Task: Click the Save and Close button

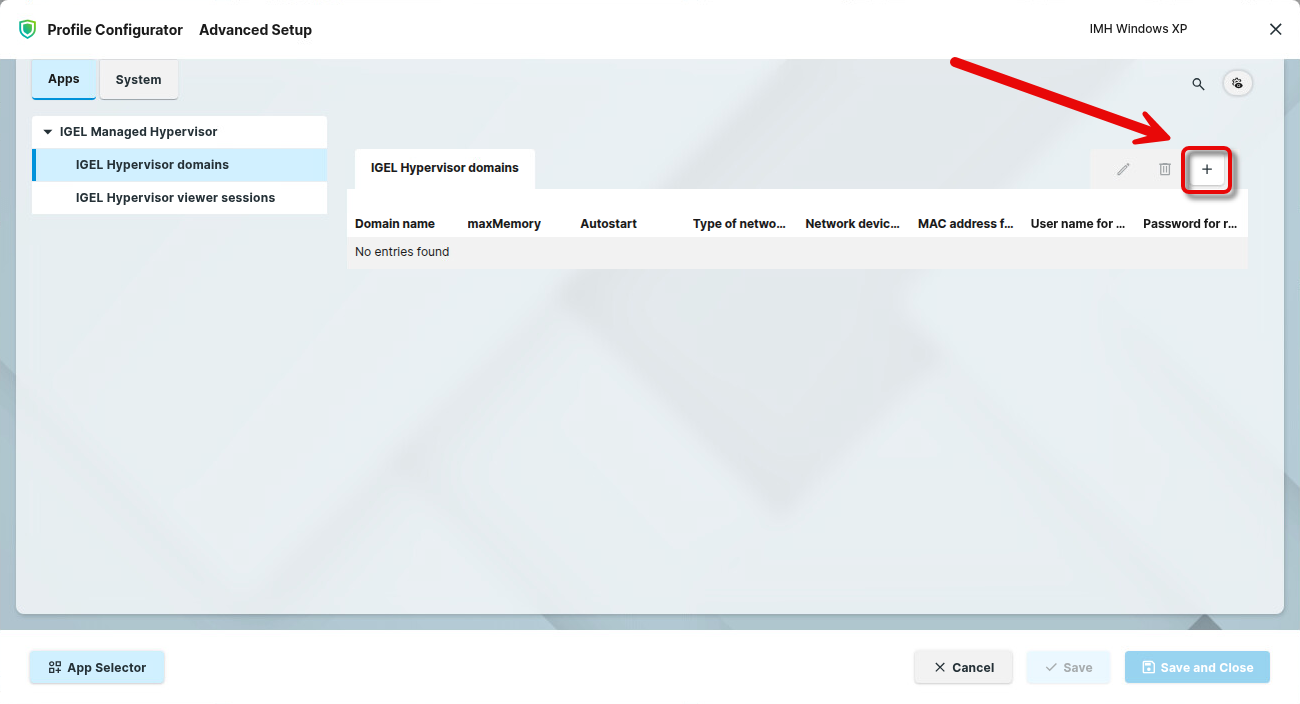Action: pyautogui.click(x=1197, y=668)
